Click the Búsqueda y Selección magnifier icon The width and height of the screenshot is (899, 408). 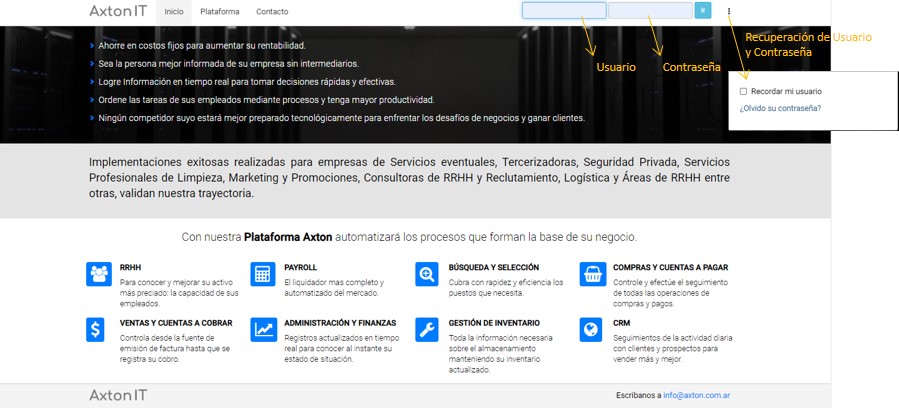[427, 274]
